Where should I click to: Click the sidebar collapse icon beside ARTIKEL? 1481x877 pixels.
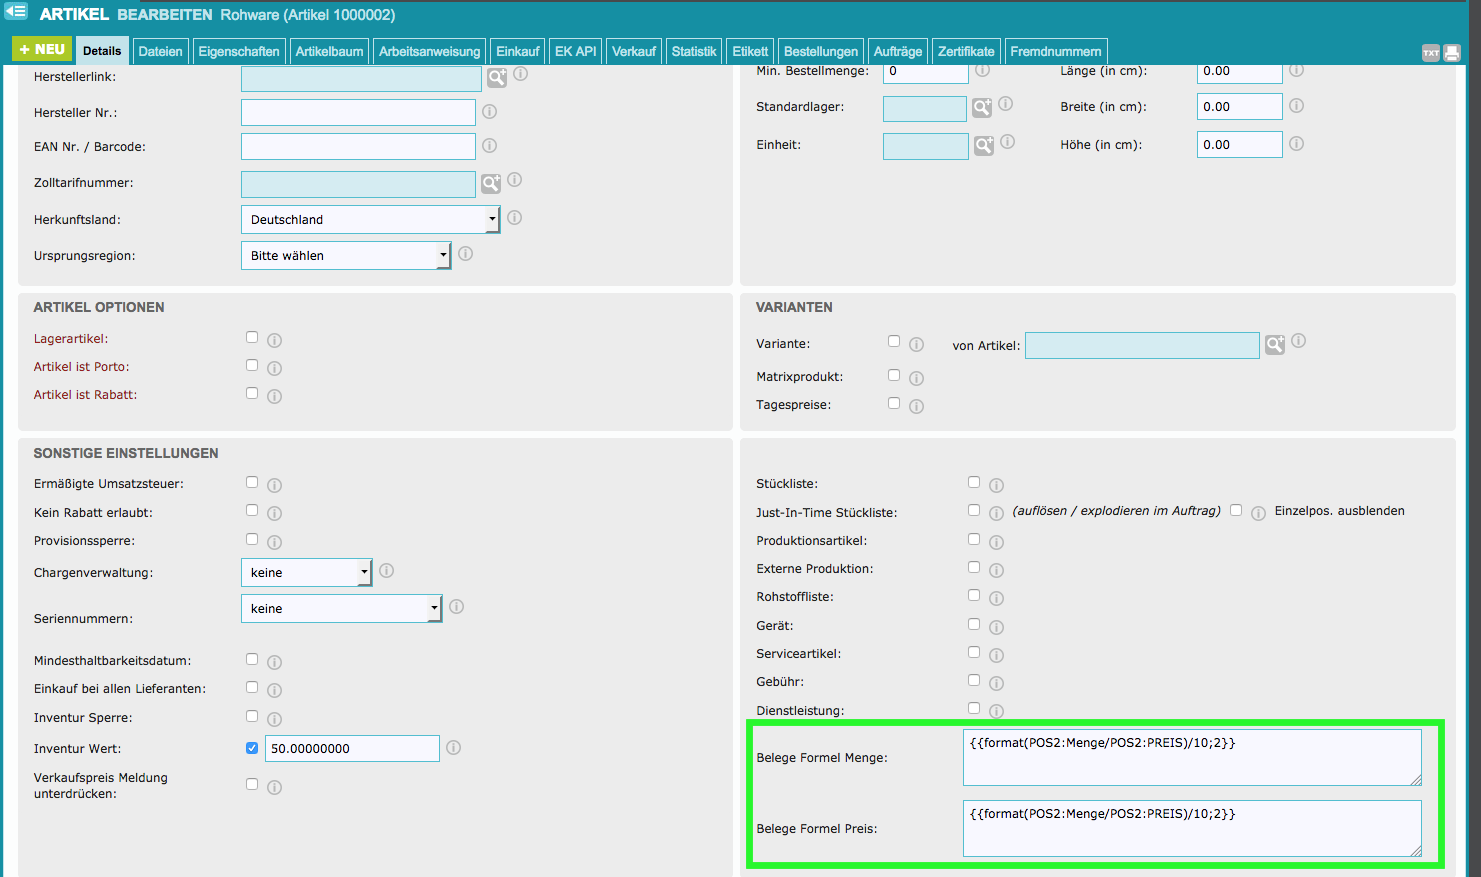pos(16,12)
